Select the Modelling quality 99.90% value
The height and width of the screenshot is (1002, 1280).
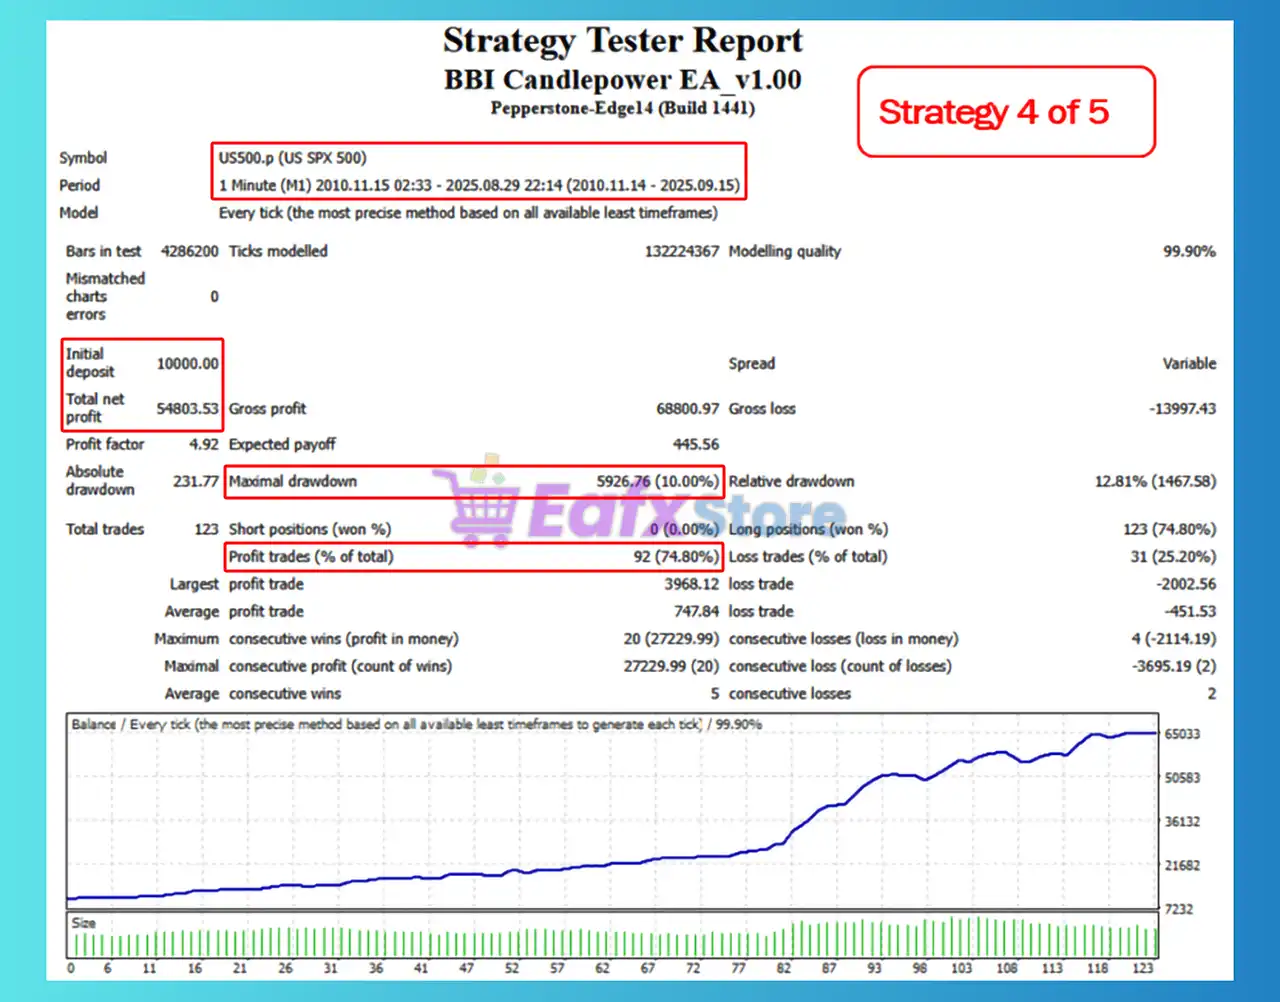tap(1188, 251)
